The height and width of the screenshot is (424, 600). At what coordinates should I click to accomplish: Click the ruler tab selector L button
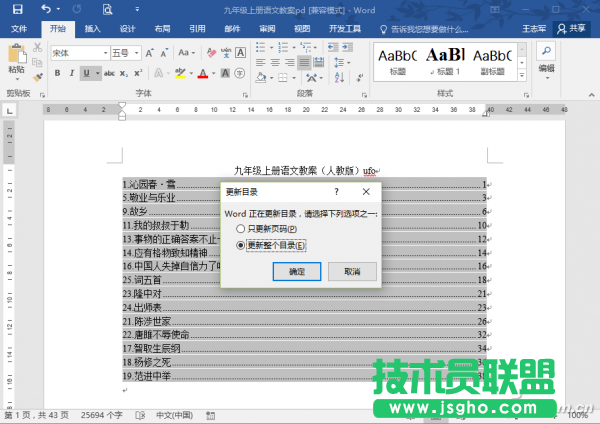[10, 111]
